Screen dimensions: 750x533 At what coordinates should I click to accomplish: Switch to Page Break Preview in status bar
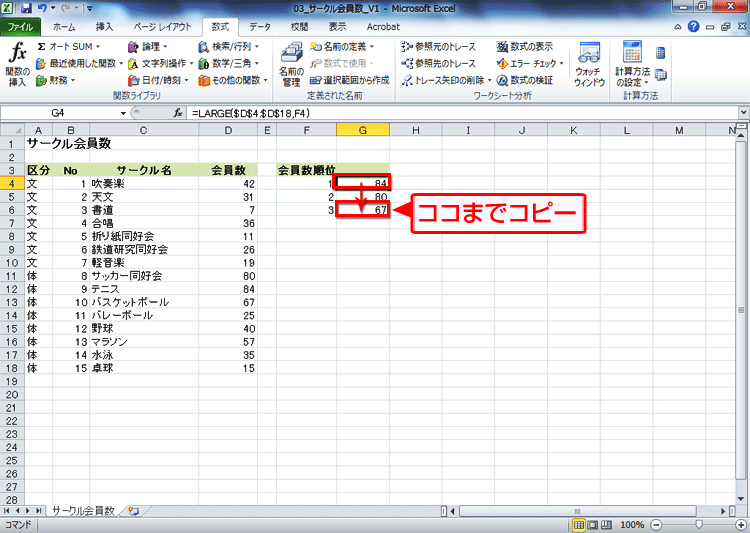click(x=606, y=525)
